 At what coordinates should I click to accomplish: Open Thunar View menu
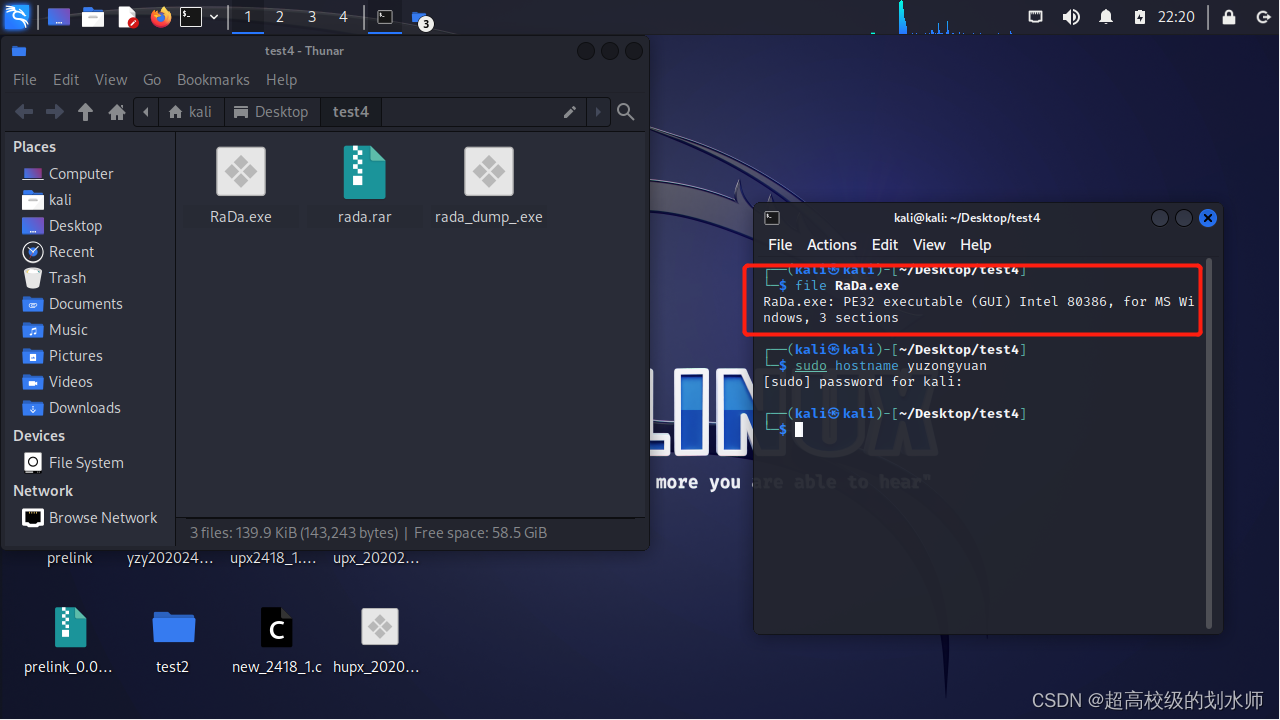(x=111, y=80)
